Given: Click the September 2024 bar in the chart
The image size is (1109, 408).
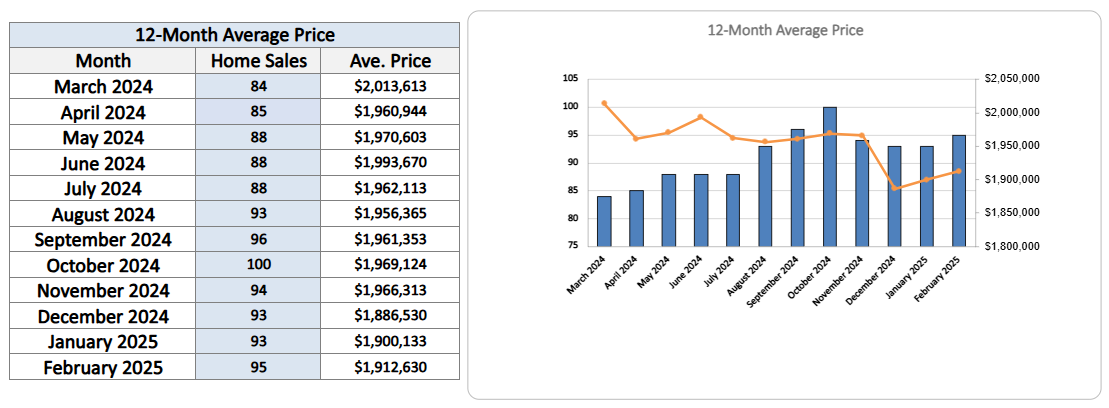Looking at the screenshot, I should coord(798,187).
